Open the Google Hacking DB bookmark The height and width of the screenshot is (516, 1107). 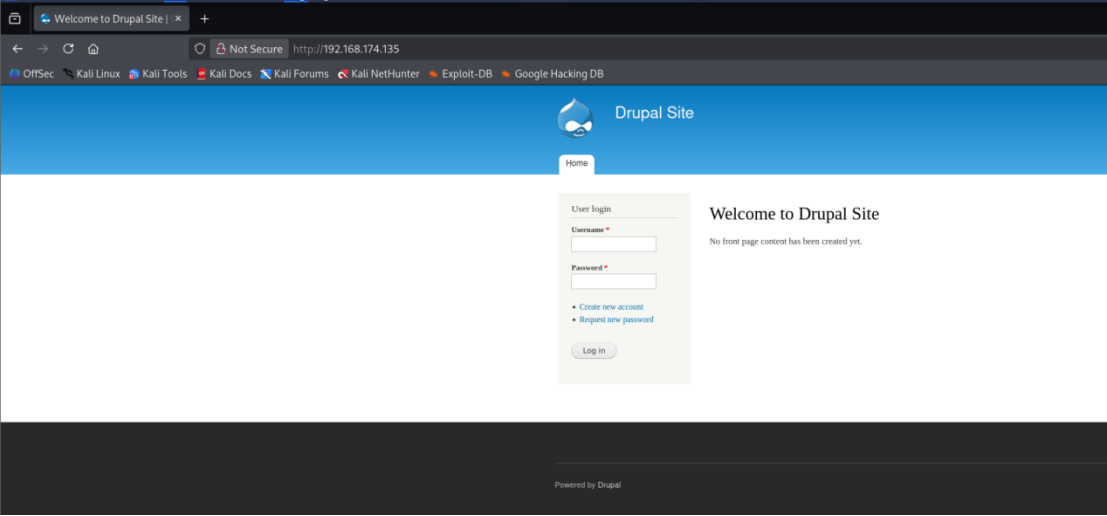(x=552, y=73)
